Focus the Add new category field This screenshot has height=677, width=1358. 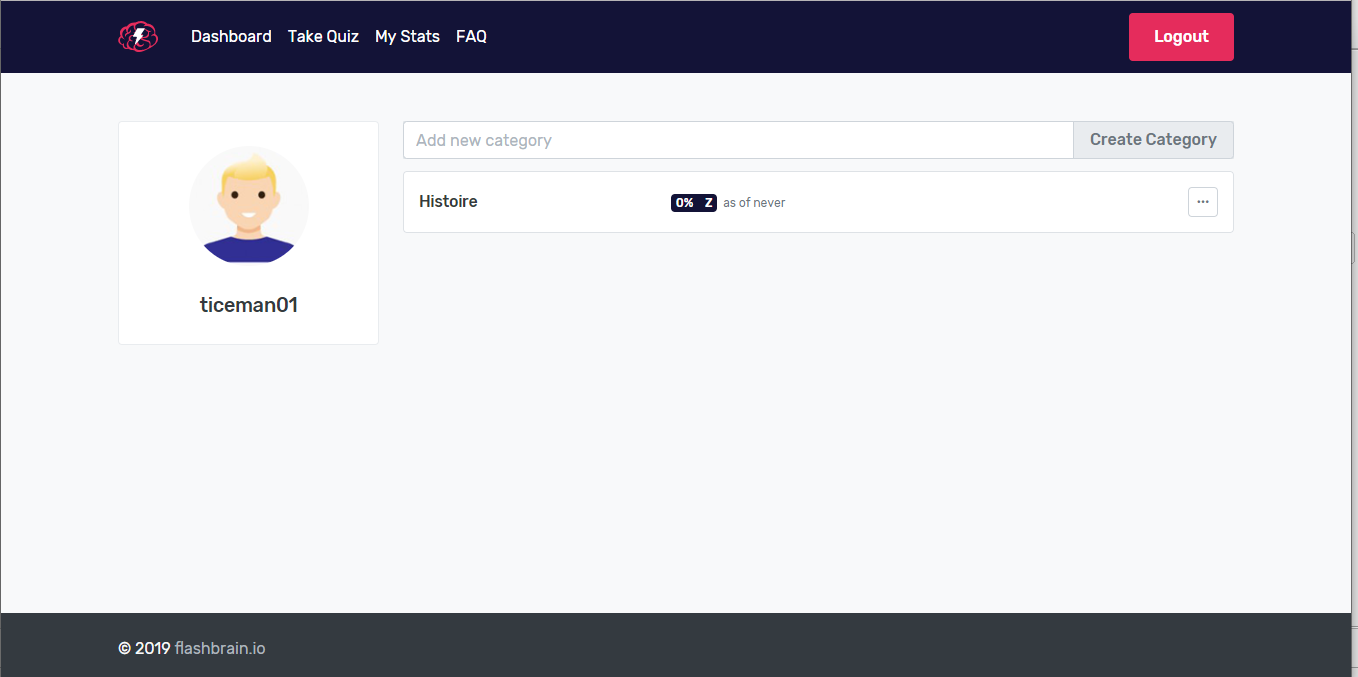tap(738, 140)
